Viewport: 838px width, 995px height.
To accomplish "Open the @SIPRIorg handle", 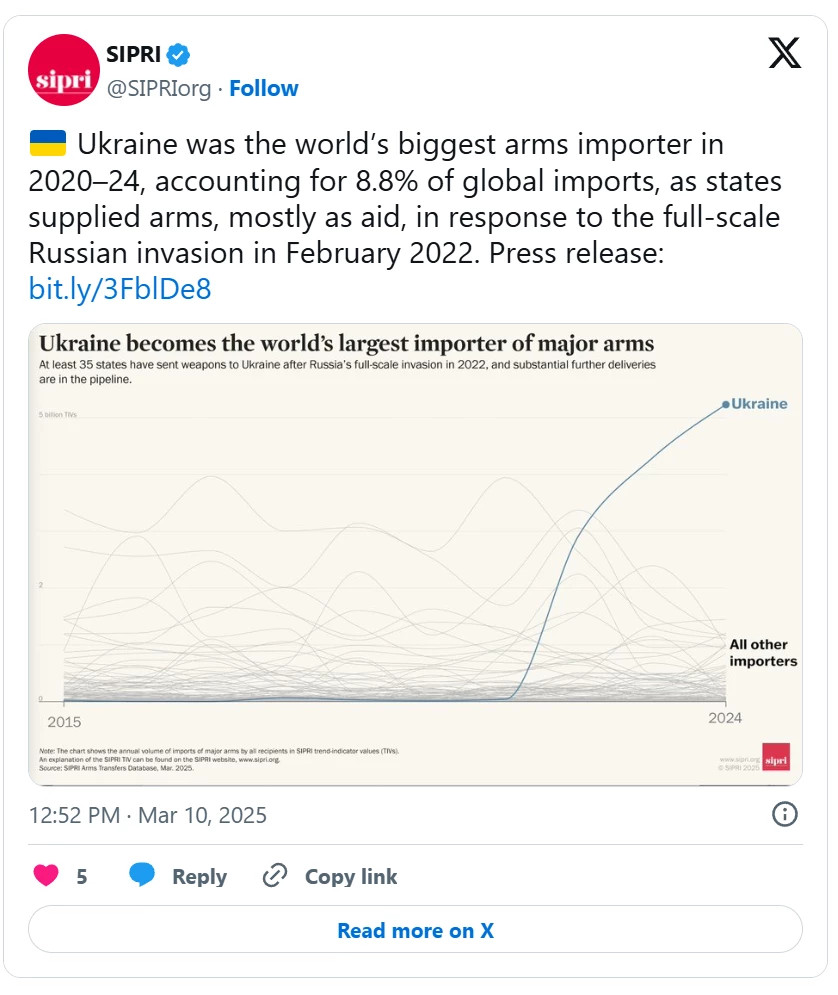I will 159,88.
